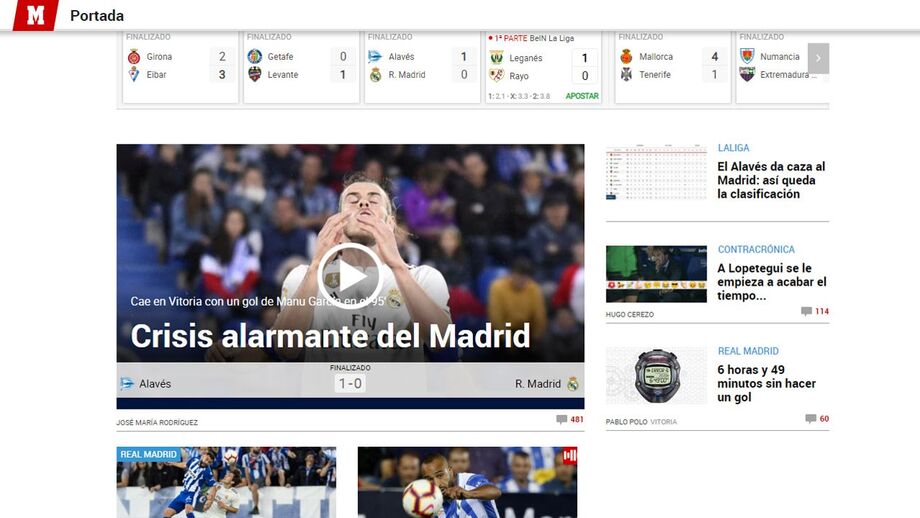
Task: Open the LALIGA category label
Action: pos(733,148)
